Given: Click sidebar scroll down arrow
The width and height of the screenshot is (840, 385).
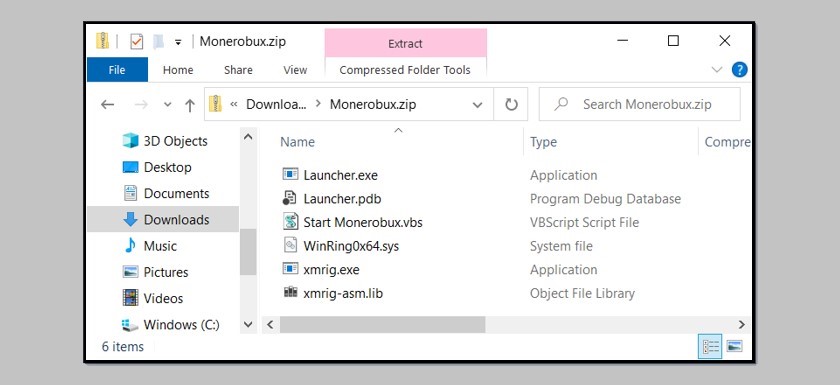Looking at the screenshot, I should 248,324.
